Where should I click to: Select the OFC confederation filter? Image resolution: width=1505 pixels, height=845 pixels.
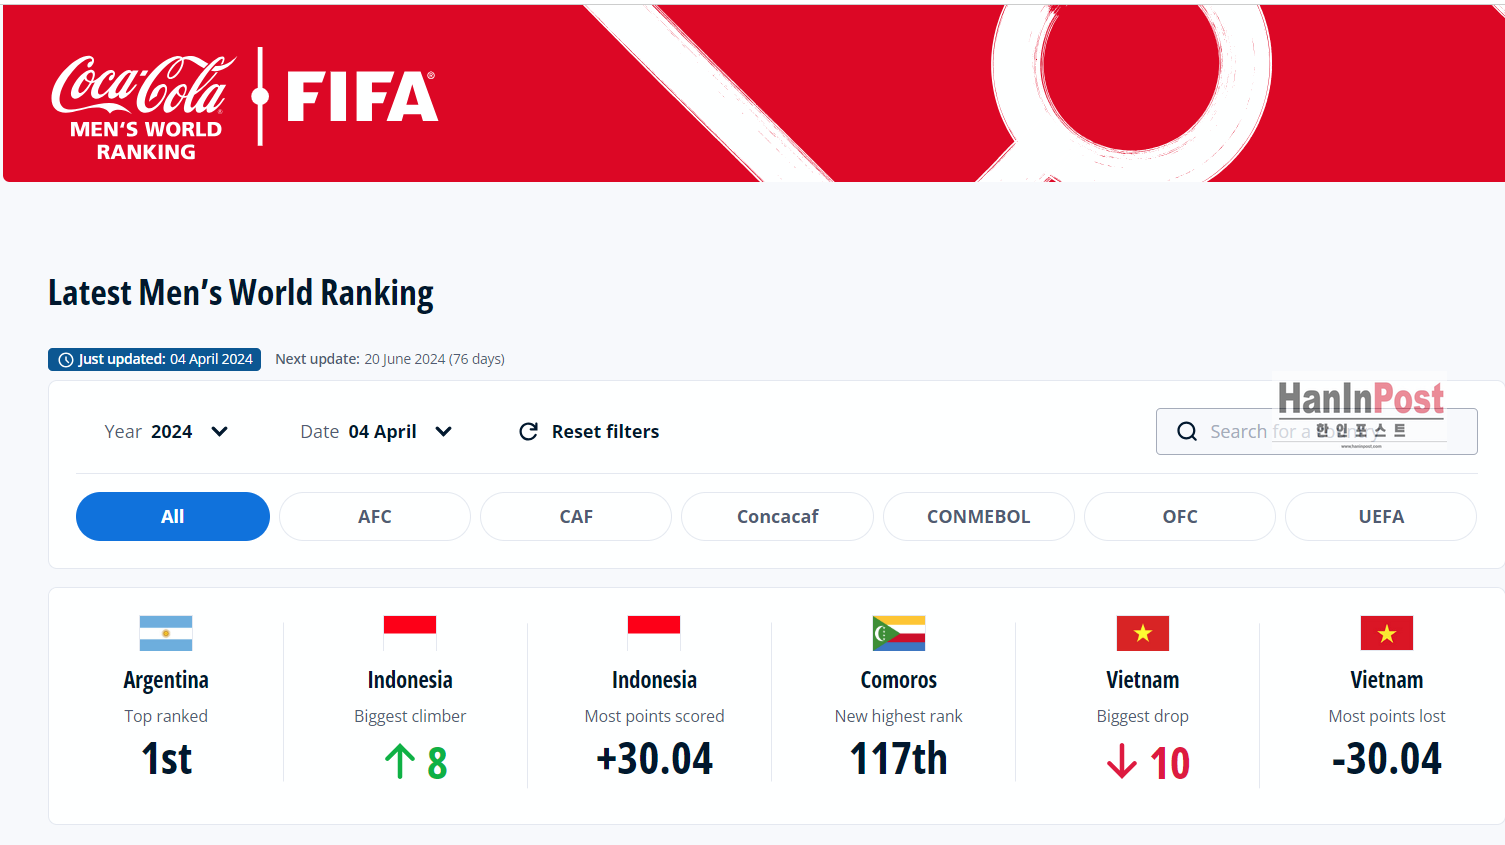pyautogui.click(x=1180, y=516)
